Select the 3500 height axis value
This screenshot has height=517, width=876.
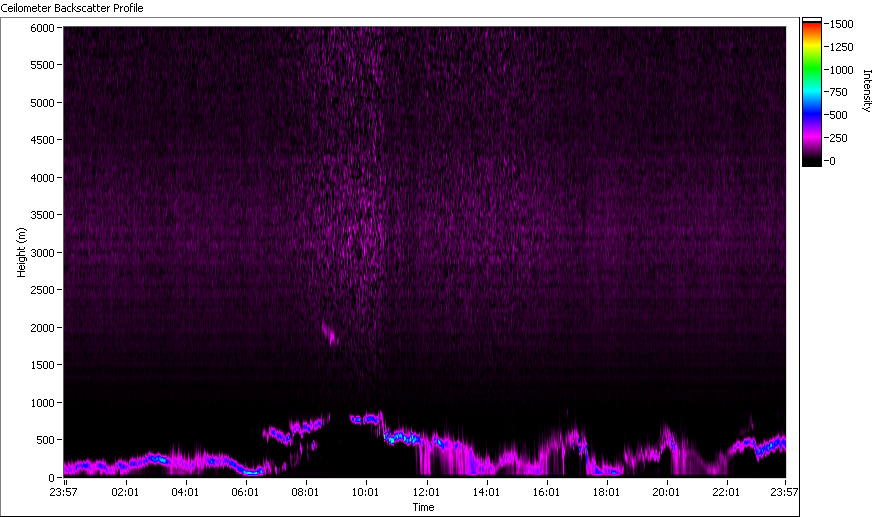42,215
